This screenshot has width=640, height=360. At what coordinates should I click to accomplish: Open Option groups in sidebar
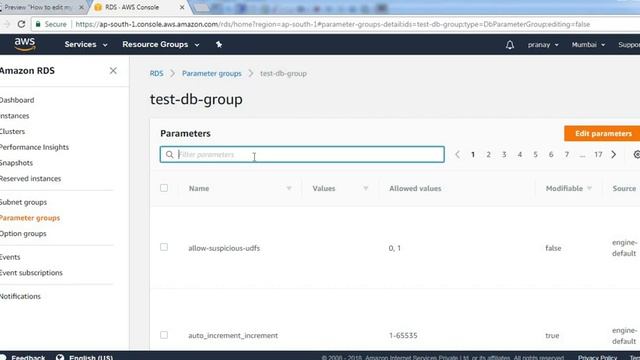[x=23, y=234]
